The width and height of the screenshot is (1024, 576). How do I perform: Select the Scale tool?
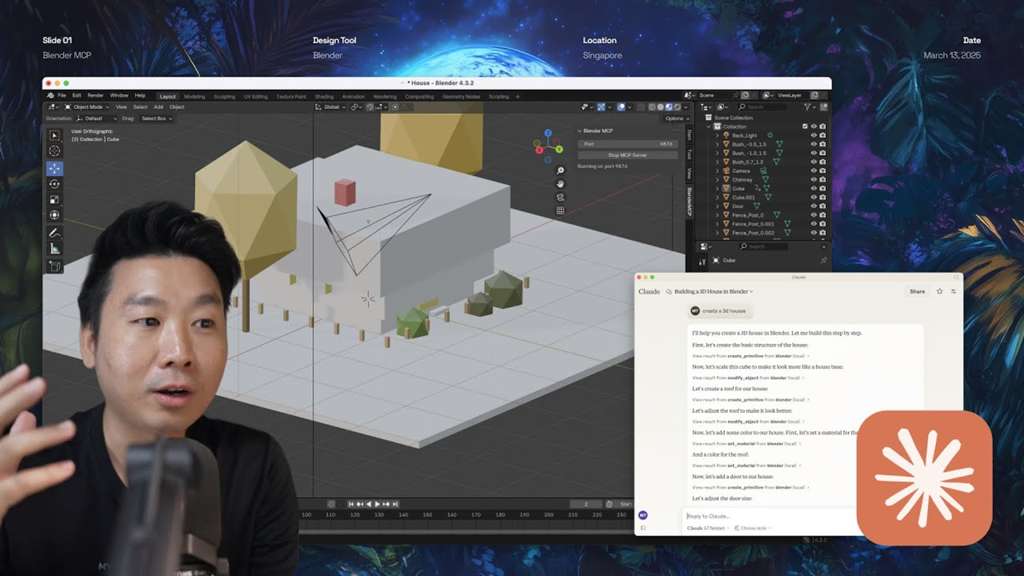pyautogui.click(x=55, y=200)
